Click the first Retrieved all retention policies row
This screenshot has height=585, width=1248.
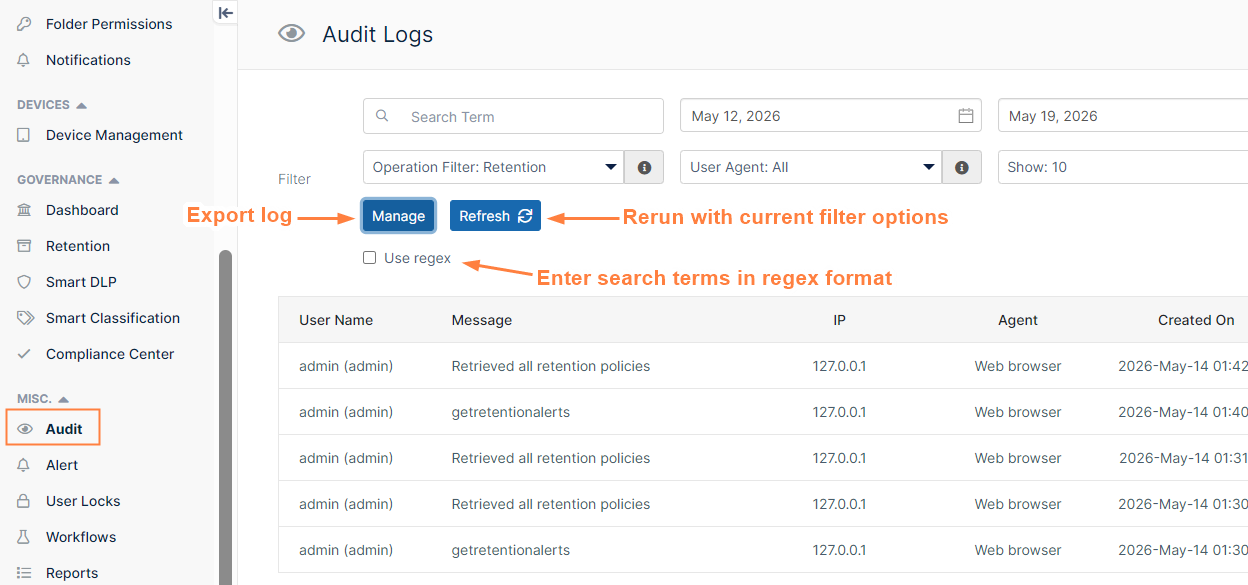(x=763, y=366)
